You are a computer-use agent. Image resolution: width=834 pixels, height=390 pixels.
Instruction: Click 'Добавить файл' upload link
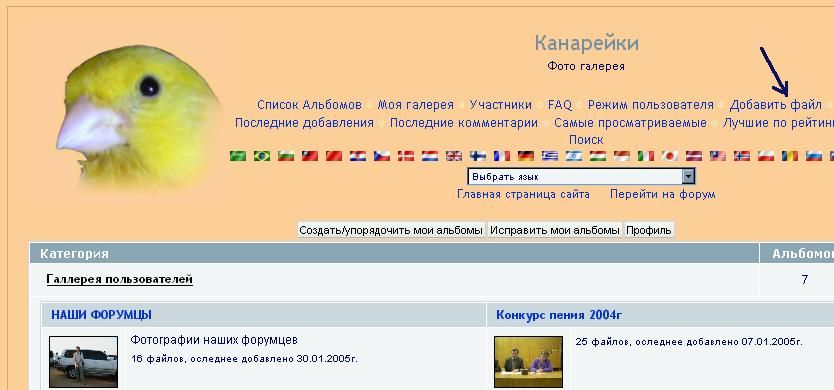point(775,105)
